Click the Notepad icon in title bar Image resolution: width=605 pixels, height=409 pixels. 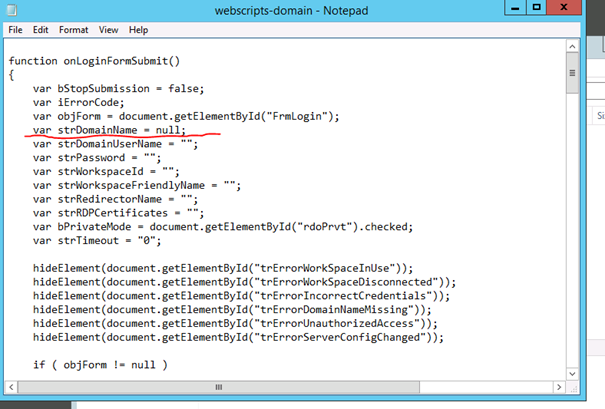(x=12, y=10)
